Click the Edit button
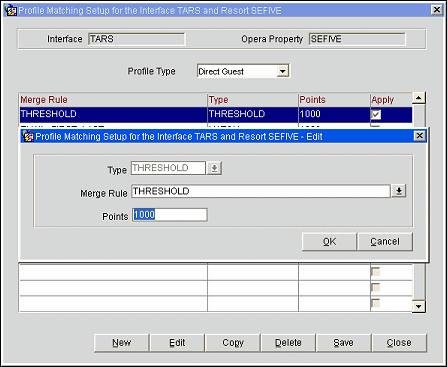Screen dimensions: 447x367 pos(177,343)
